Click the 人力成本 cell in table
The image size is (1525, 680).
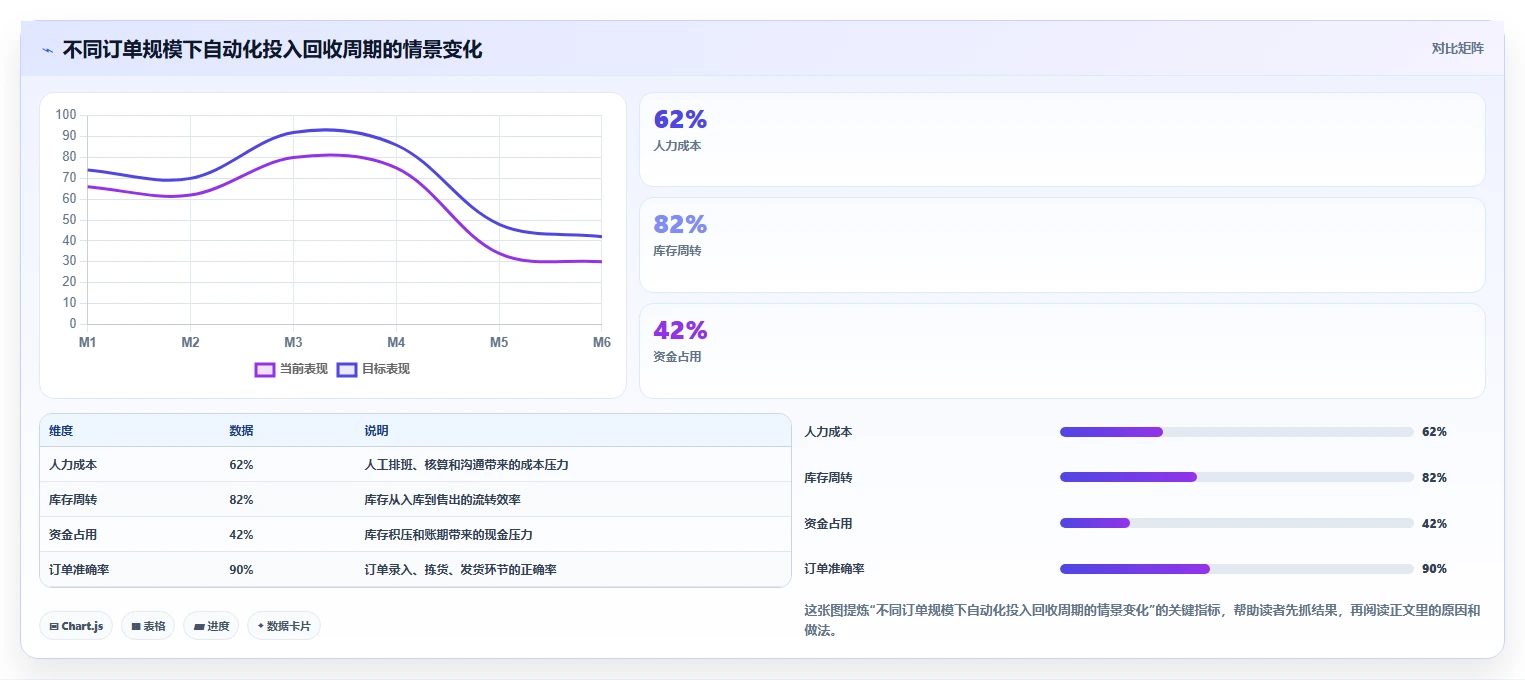(73, 465)
